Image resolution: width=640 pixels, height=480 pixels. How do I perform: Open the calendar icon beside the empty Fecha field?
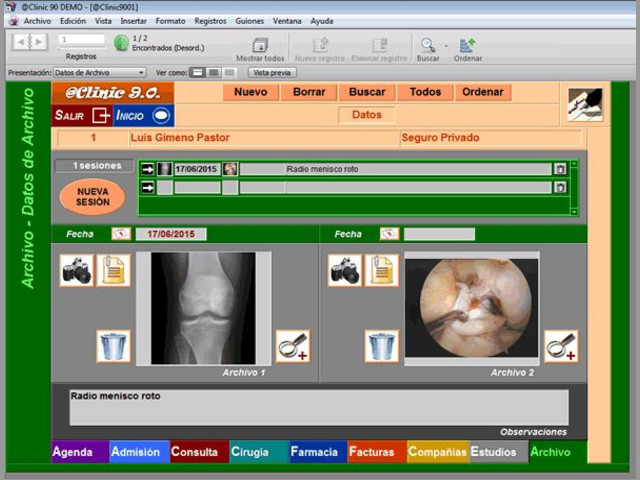pos(389,234)
